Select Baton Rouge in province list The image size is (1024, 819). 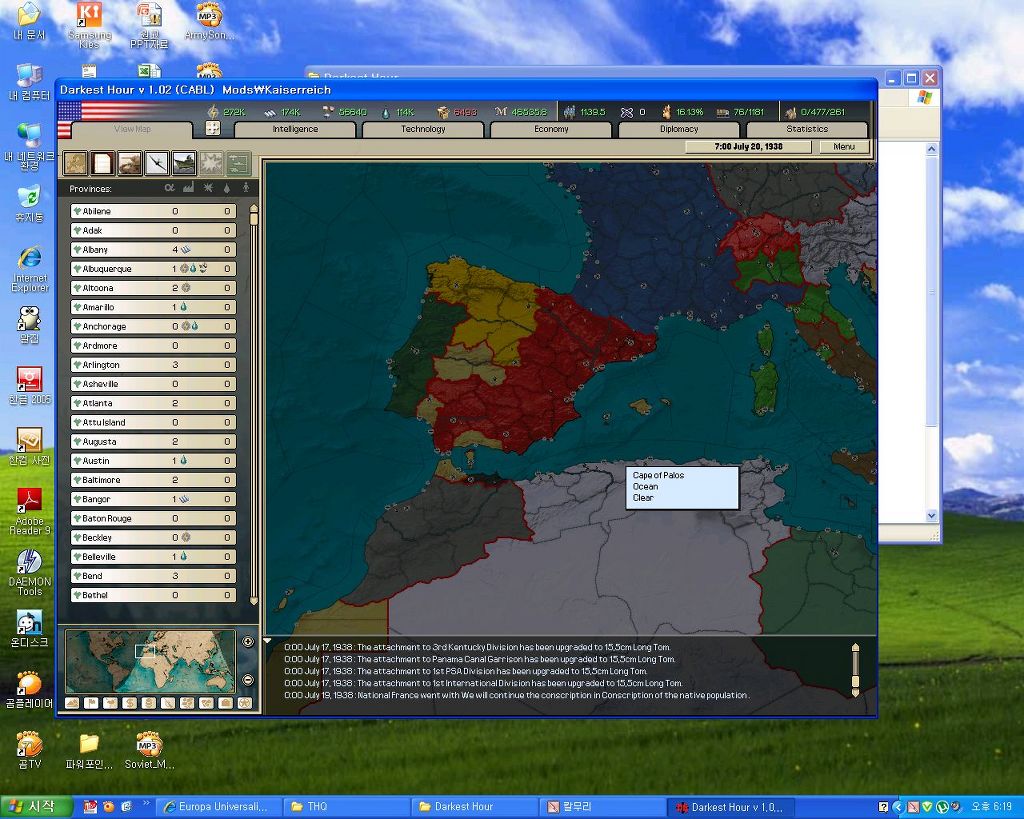coord(153,518)
